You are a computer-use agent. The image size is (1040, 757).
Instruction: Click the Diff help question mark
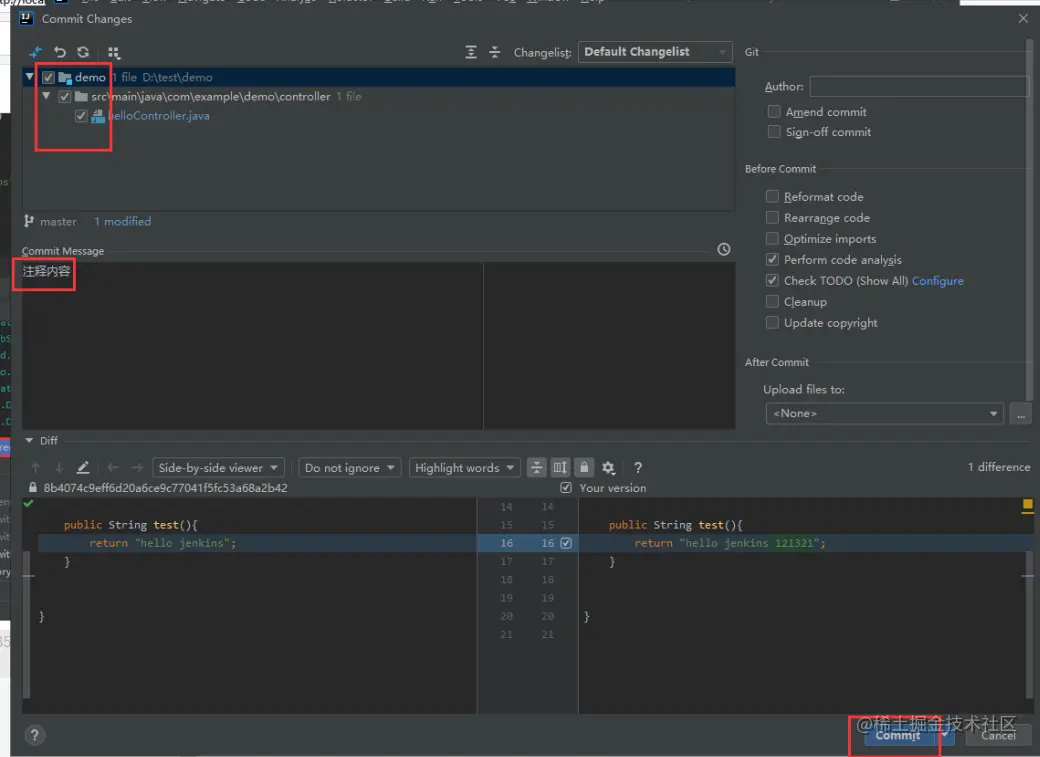click(637, 468)
